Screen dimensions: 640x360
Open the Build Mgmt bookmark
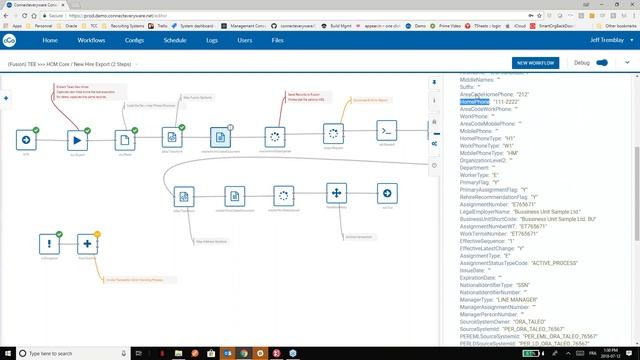[x=336, y=26]
